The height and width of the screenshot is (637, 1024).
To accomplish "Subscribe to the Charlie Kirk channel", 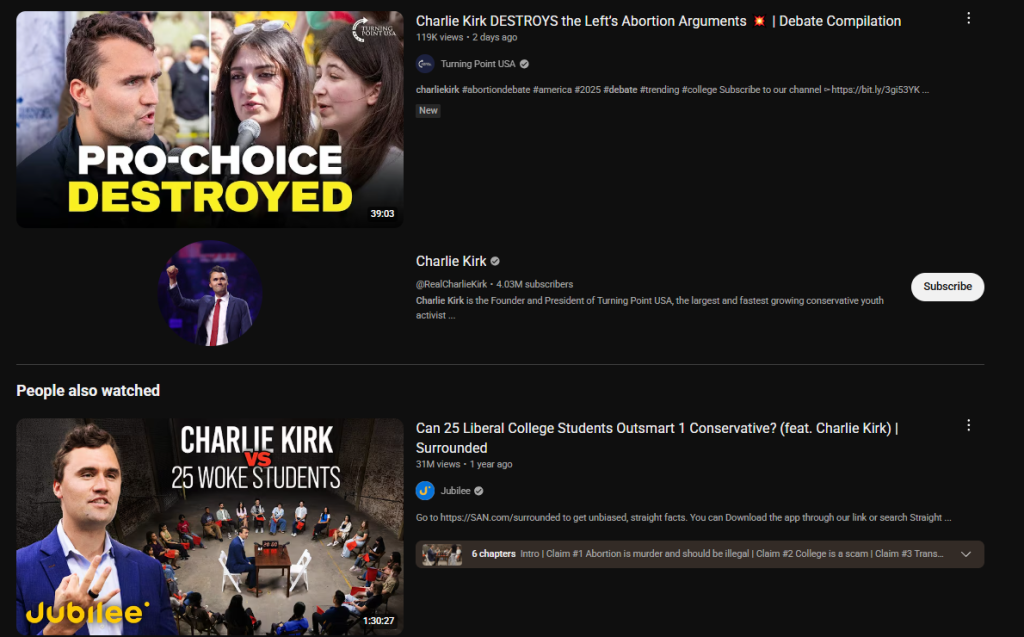I will (948, 287).
